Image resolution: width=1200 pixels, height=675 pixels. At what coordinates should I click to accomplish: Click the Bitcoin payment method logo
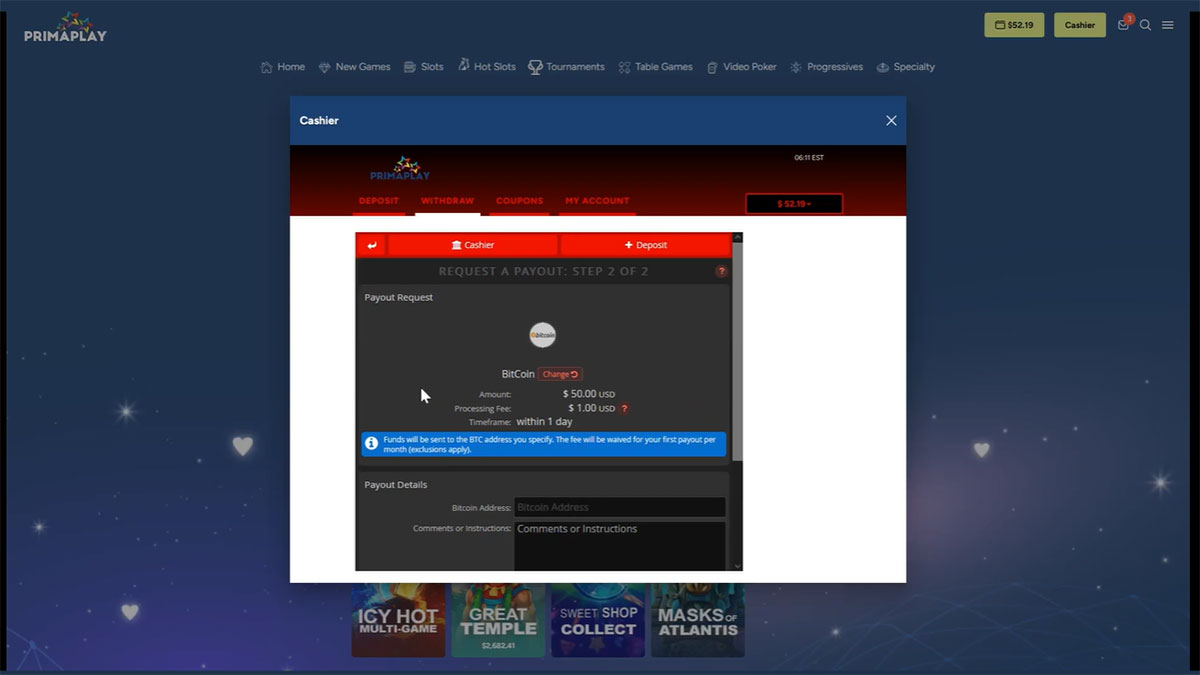point(542,335)
